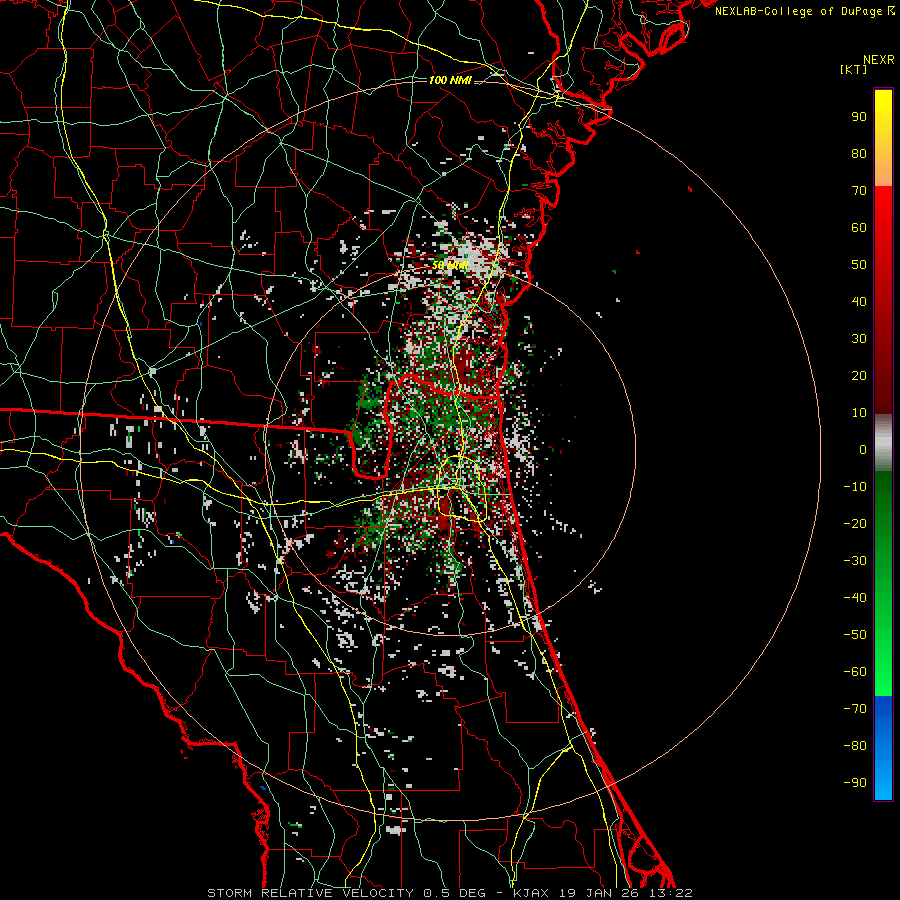Click the KJAX station identifier in caption
The width and height of the screenshot is (900, 900).
[x=530, y=893]
